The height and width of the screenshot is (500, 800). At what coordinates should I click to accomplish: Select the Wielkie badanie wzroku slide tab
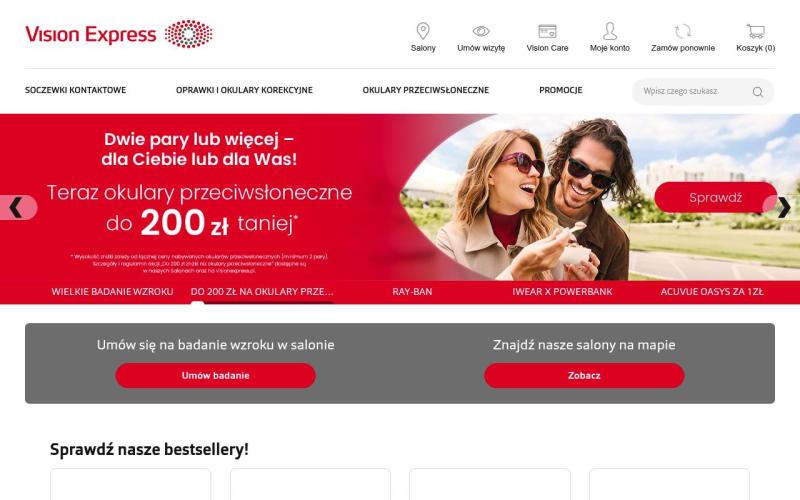tap(112, 292)
